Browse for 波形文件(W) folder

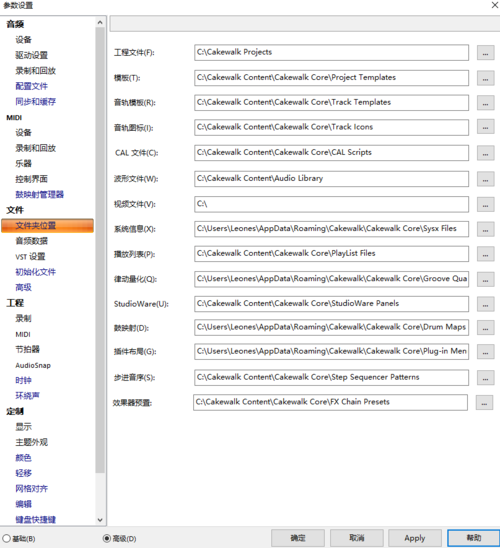485,179
